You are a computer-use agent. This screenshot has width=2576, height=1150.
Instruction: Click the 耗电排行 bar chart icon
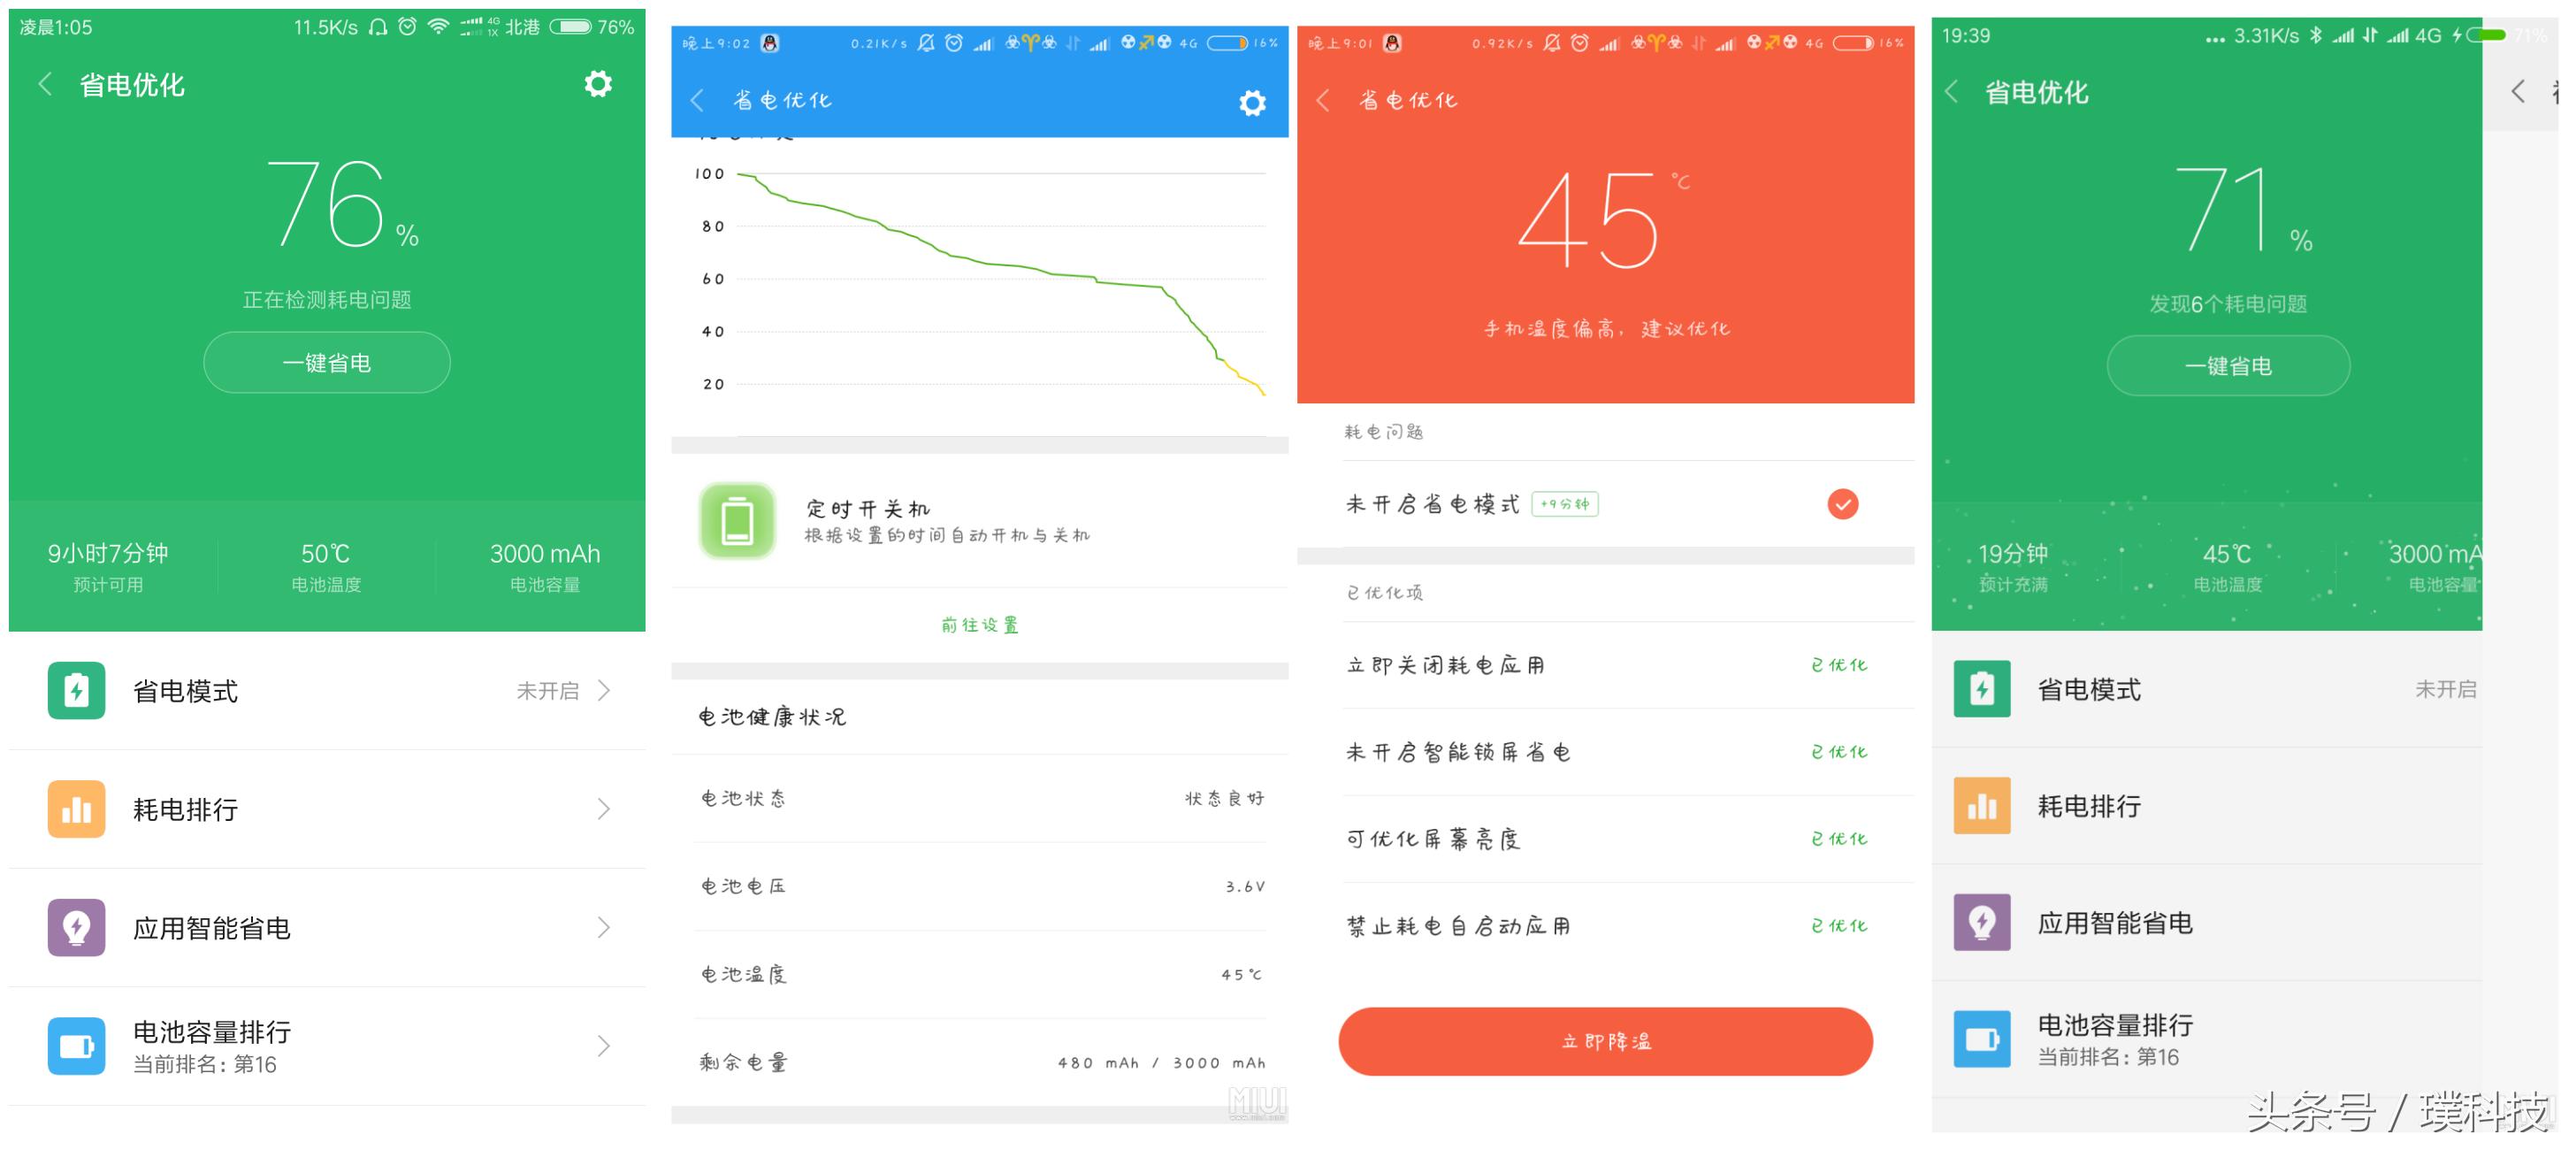click(x=76, y=809)
